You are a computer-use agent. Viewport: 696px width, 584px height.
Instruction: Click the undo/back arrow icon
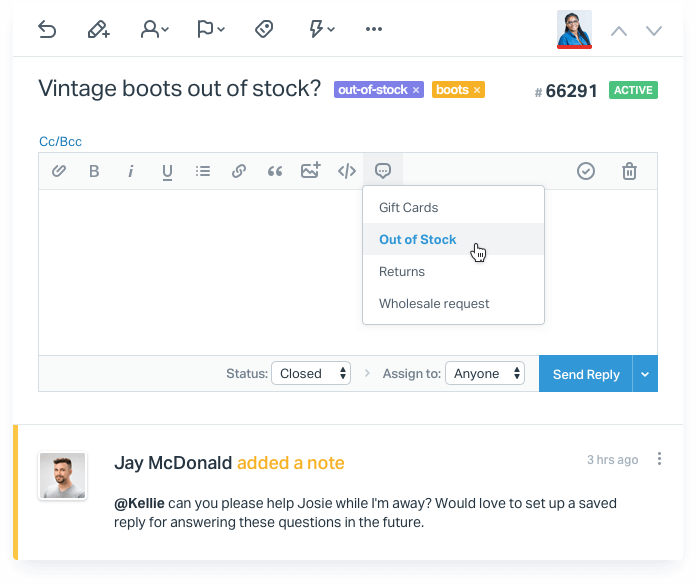click(47, 30)
